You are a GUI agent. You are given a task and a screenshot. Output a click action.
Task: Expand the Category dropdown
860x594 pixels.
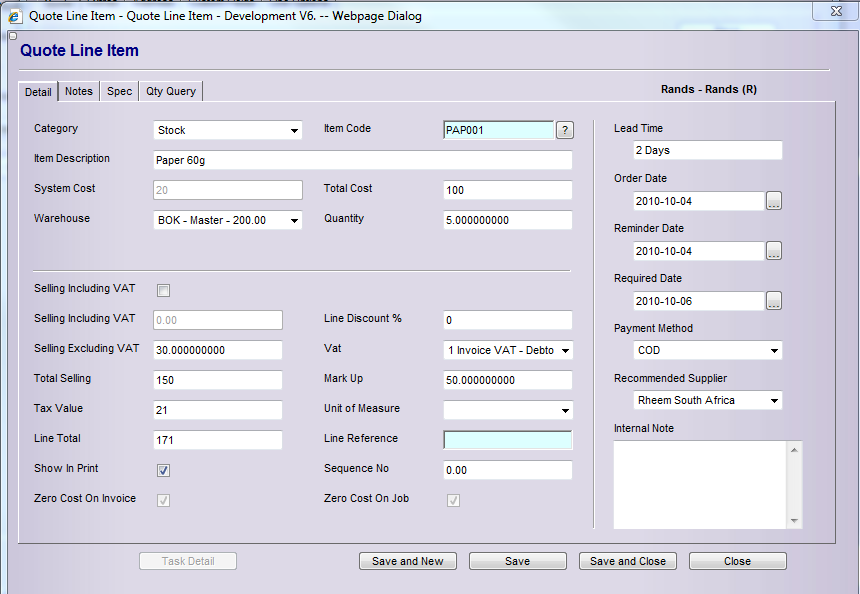(228, 130)
